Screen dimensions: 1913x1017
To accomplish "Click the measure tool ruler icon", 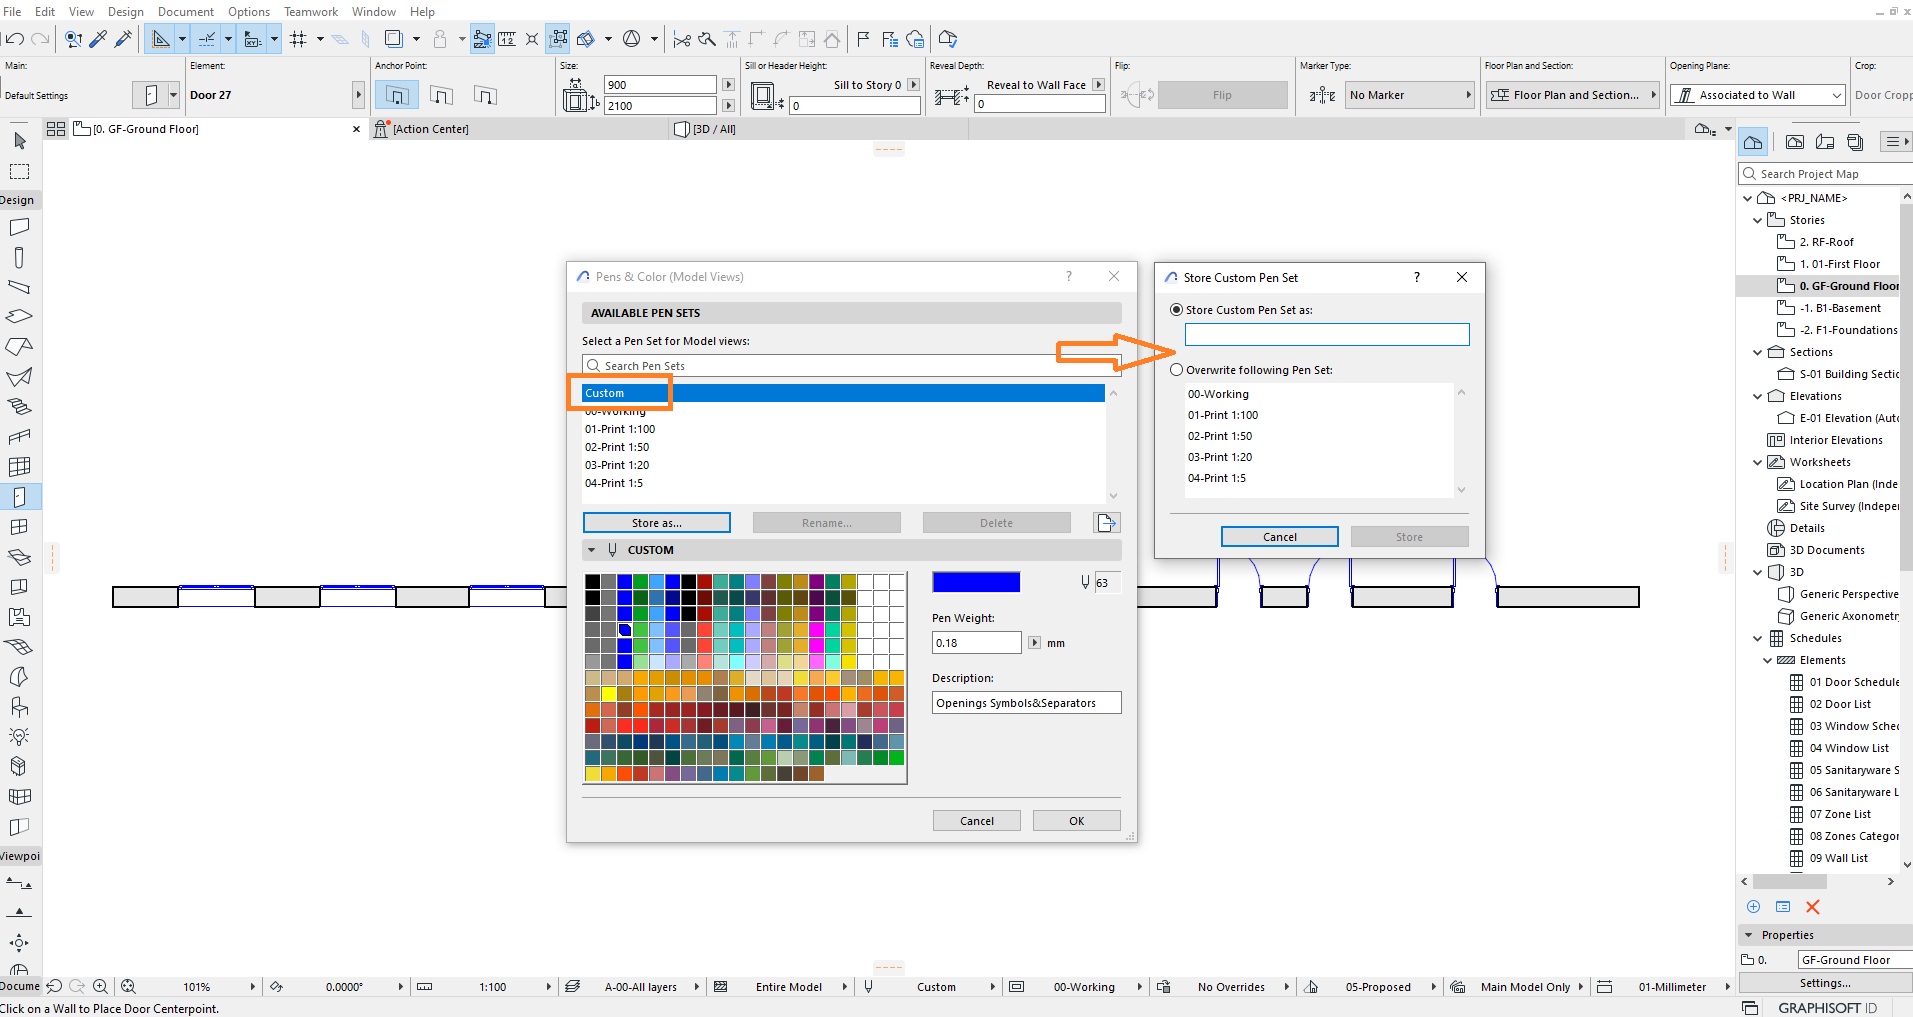I will coord(508,39).
